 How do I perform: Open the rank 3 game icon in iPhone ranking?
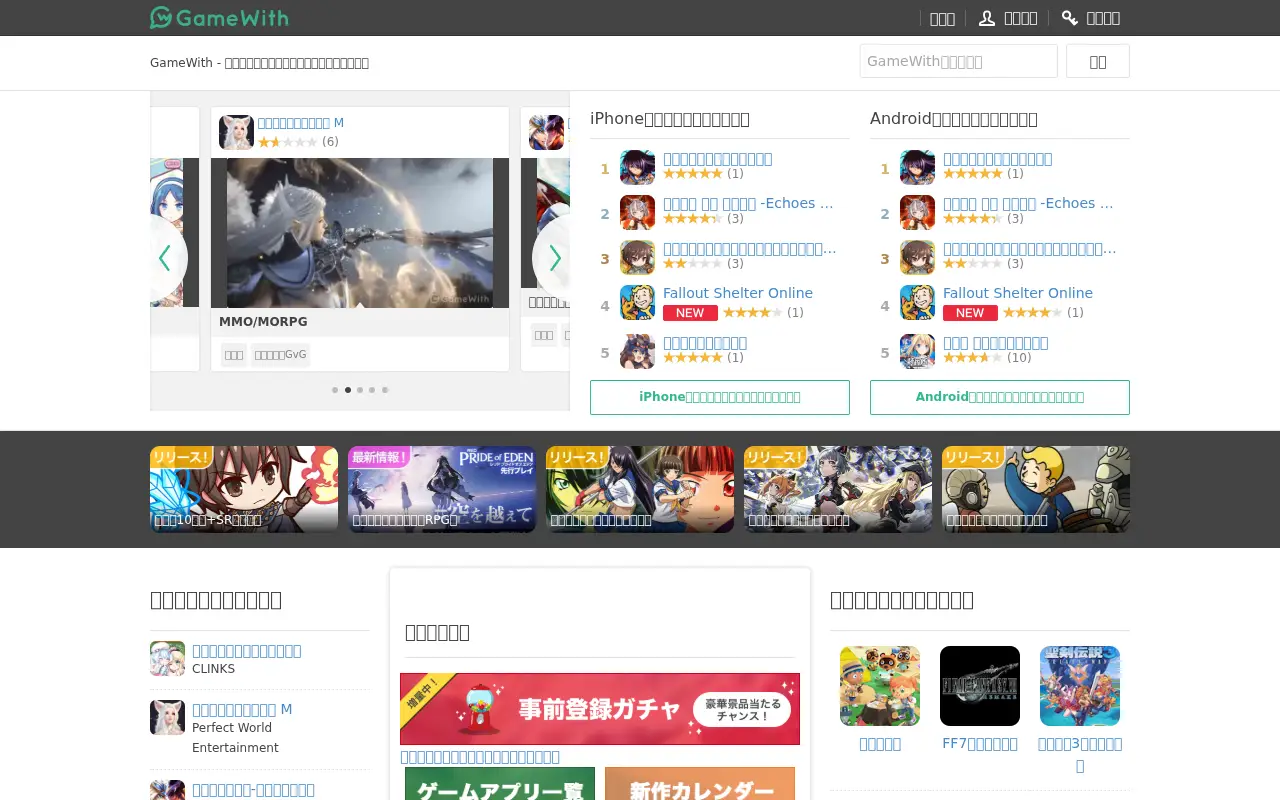tap(637, 257)
